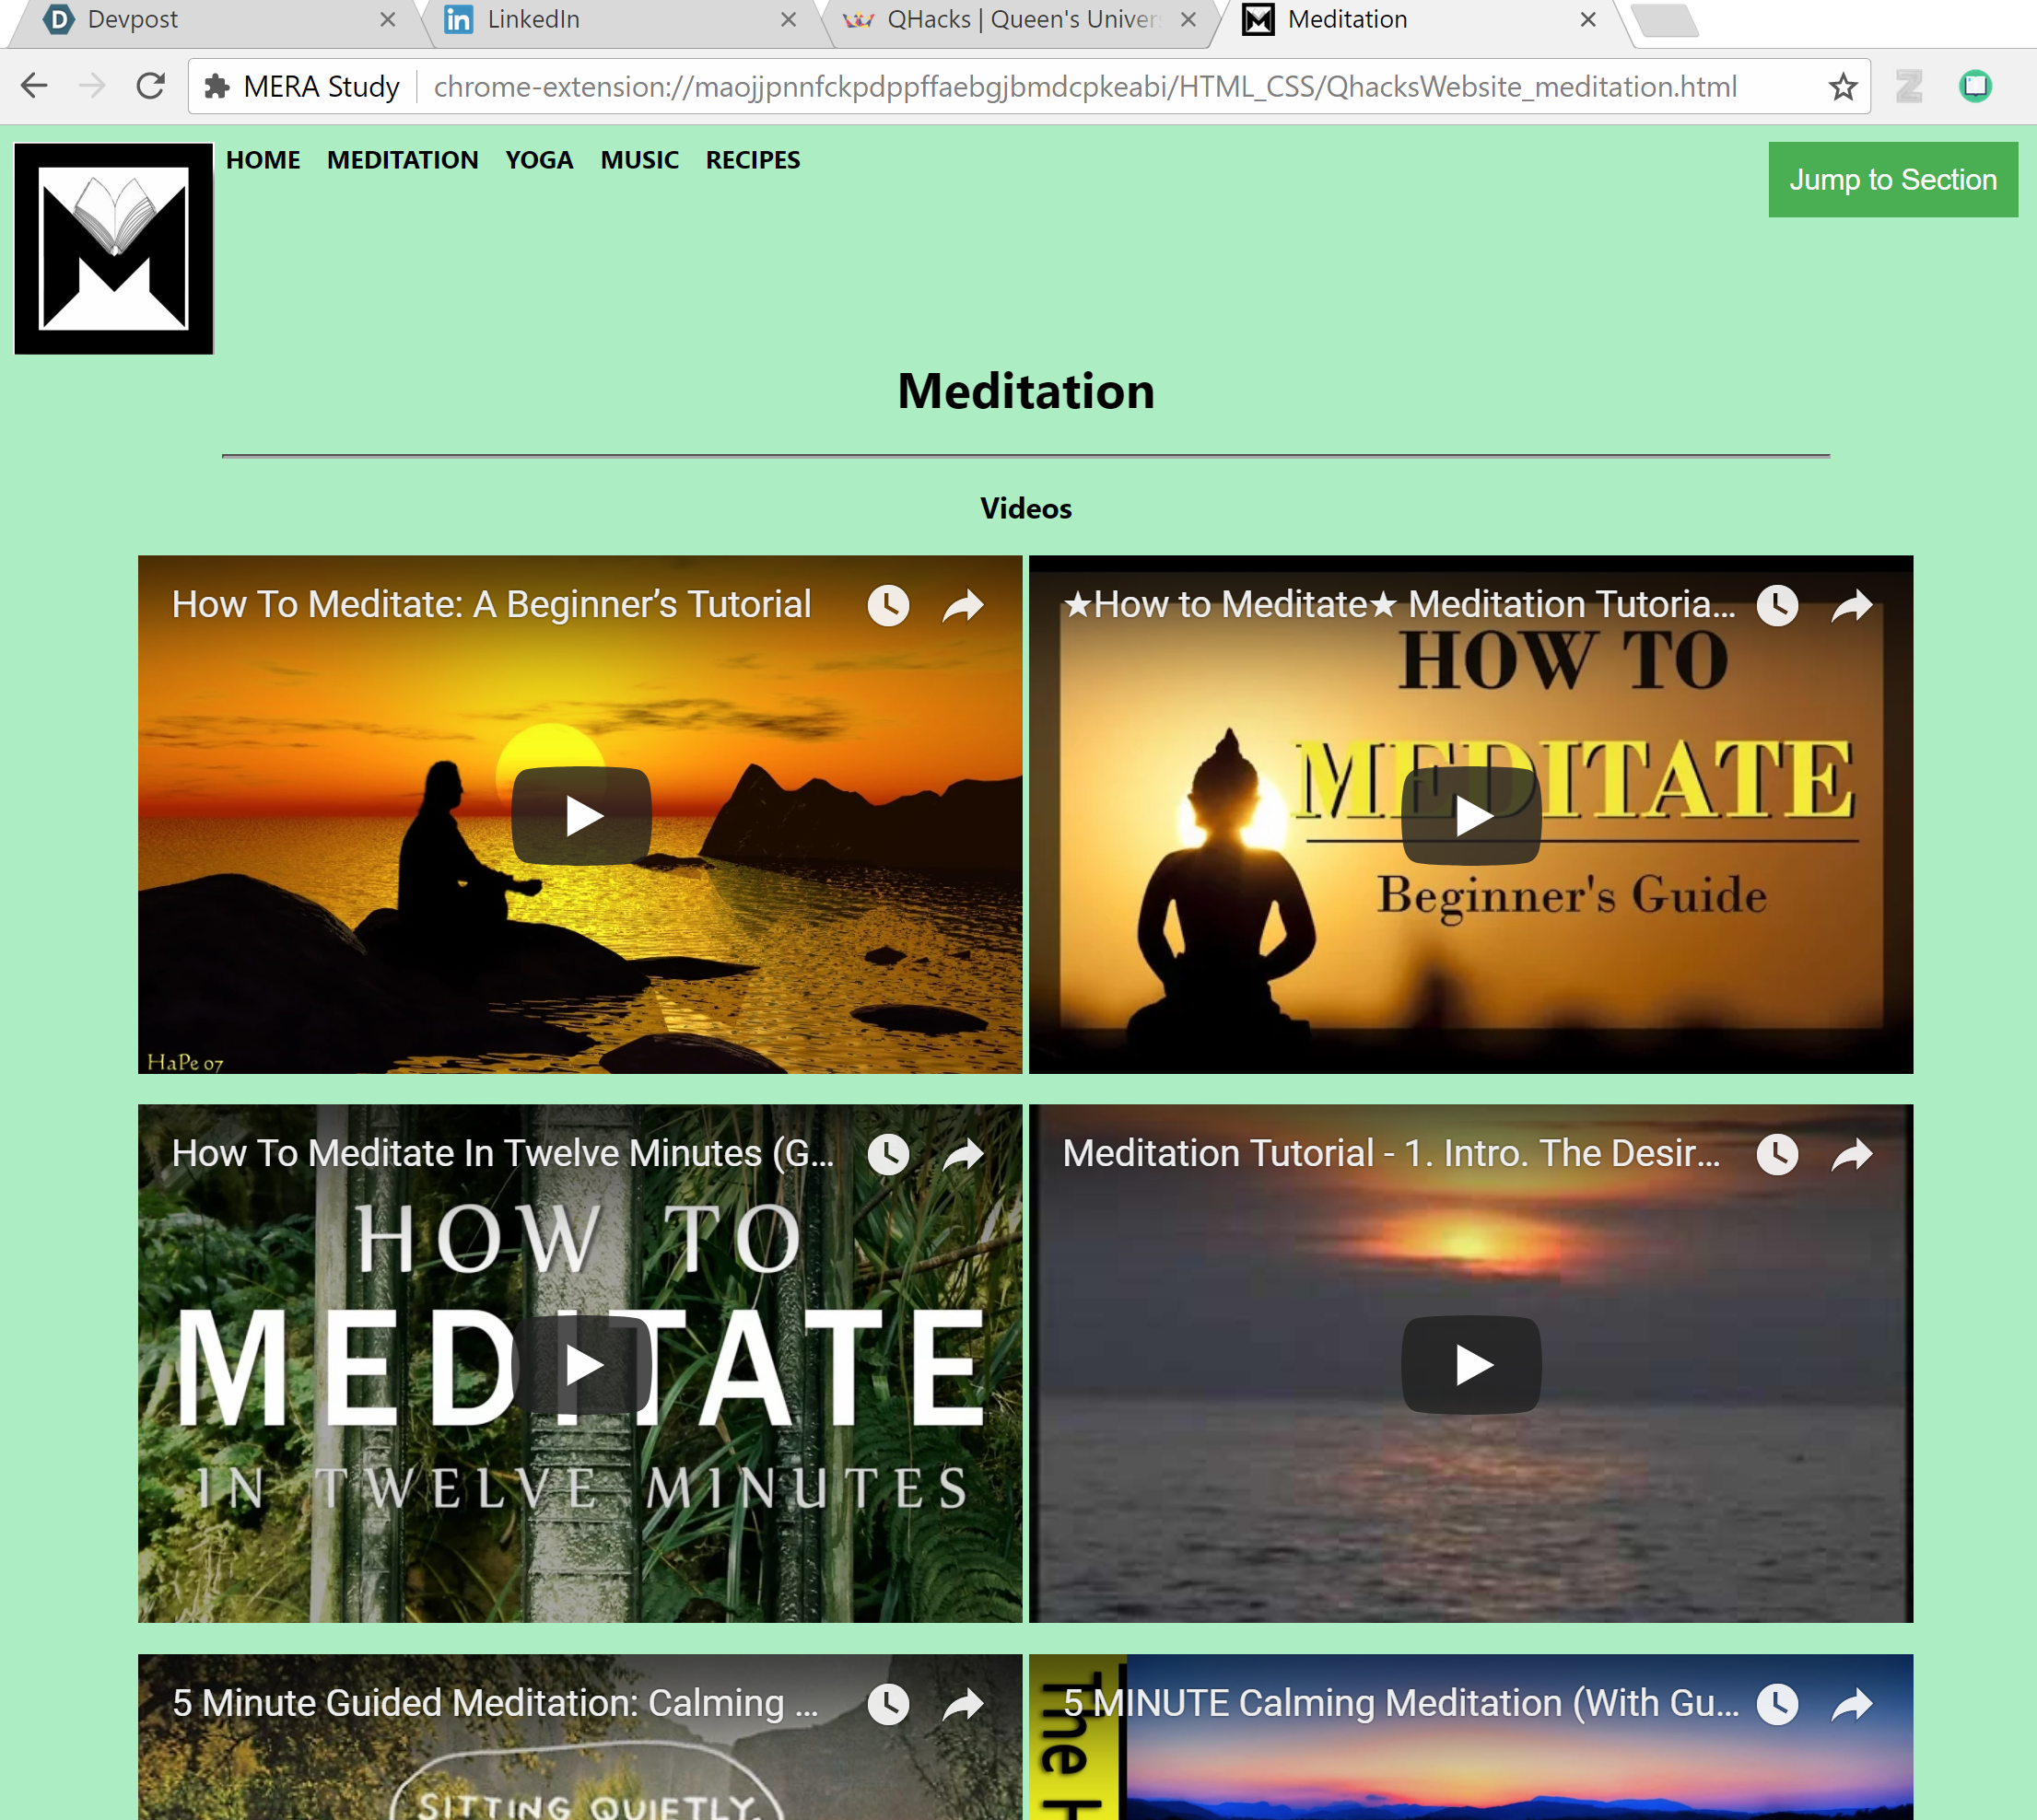Go back to HOME
Image resolution: width=2037 pixels, height=1820 pixels.
[263, 160]
